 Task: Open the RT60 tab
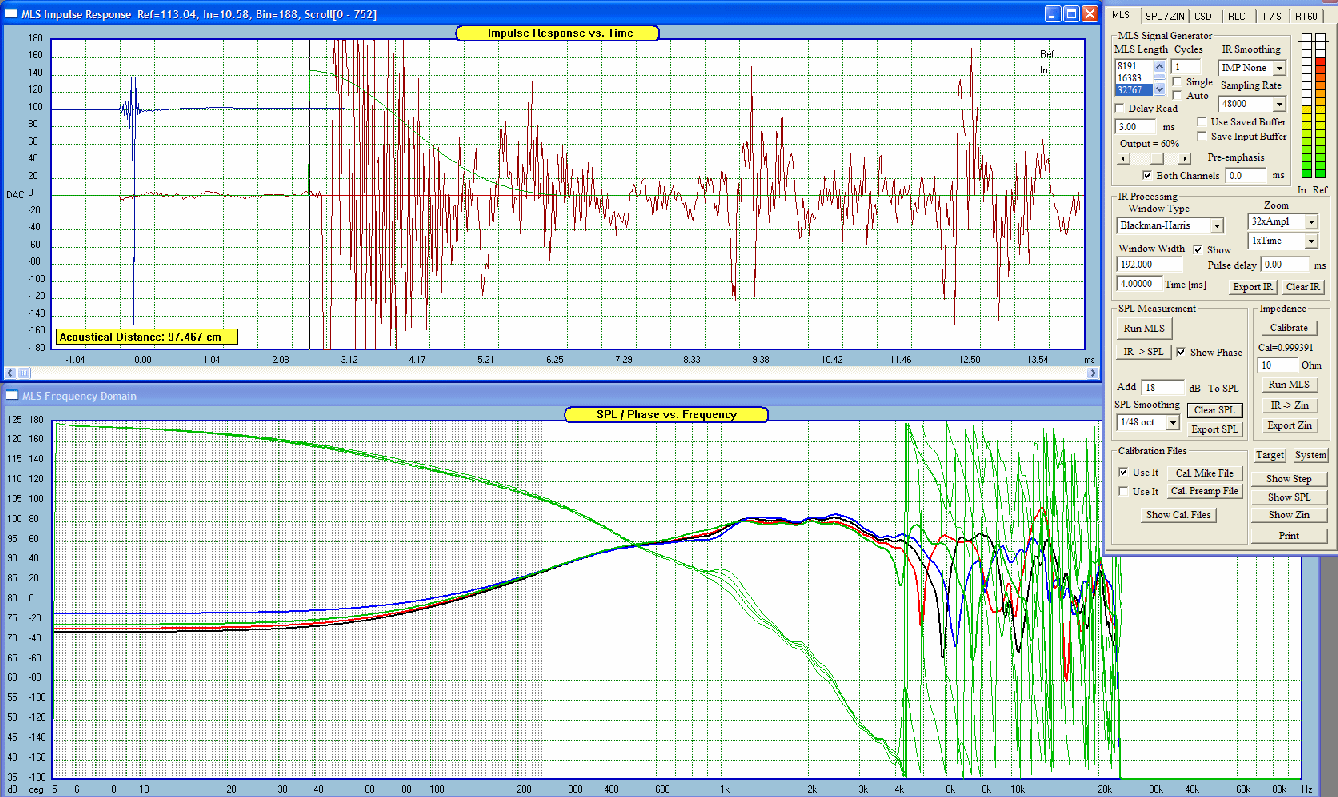1306,16
